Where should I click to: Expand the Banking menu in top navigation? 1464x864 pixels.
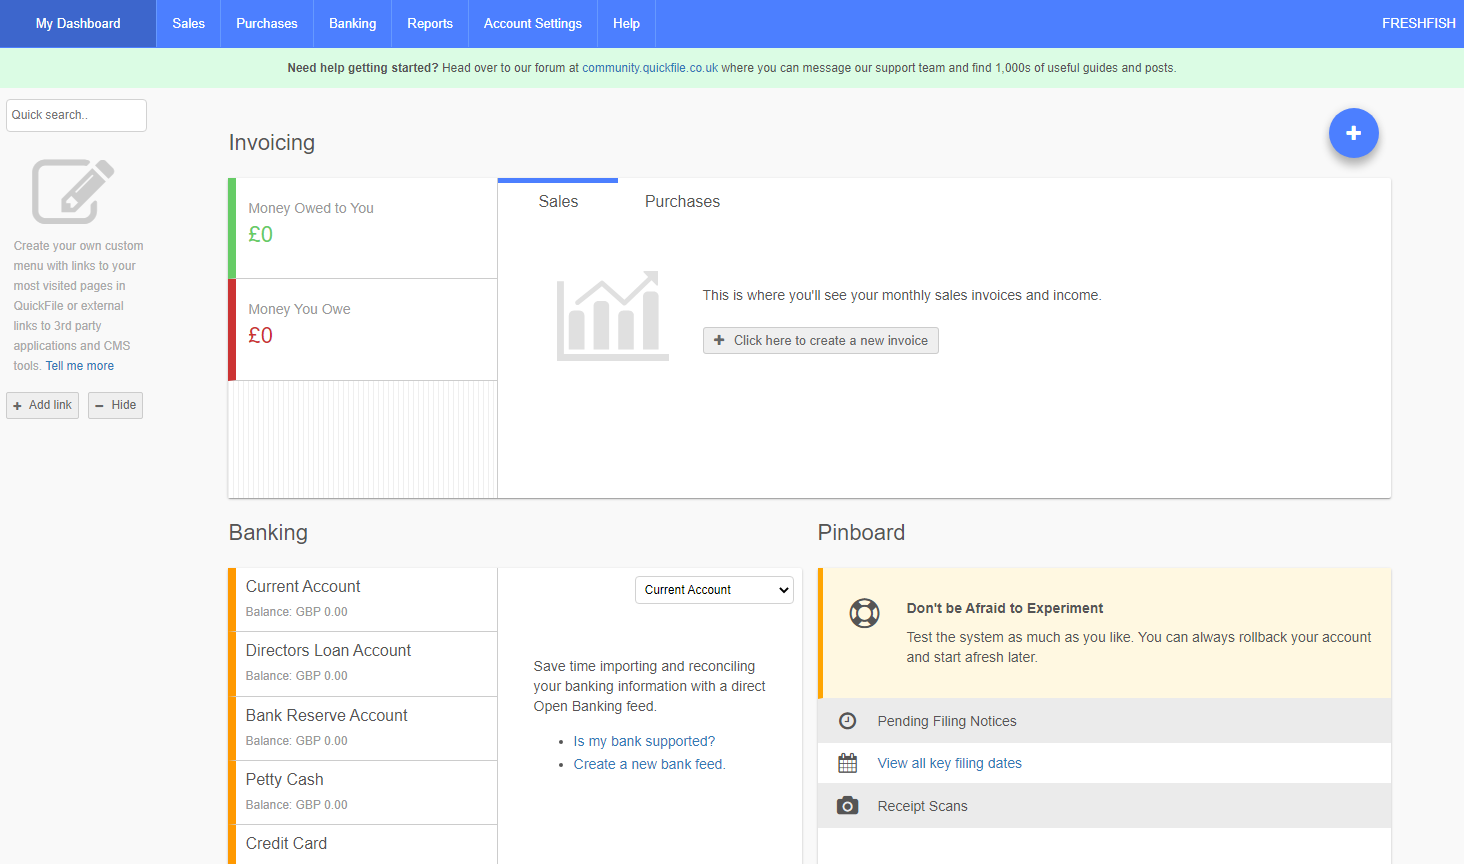click(x=352, y=24)
